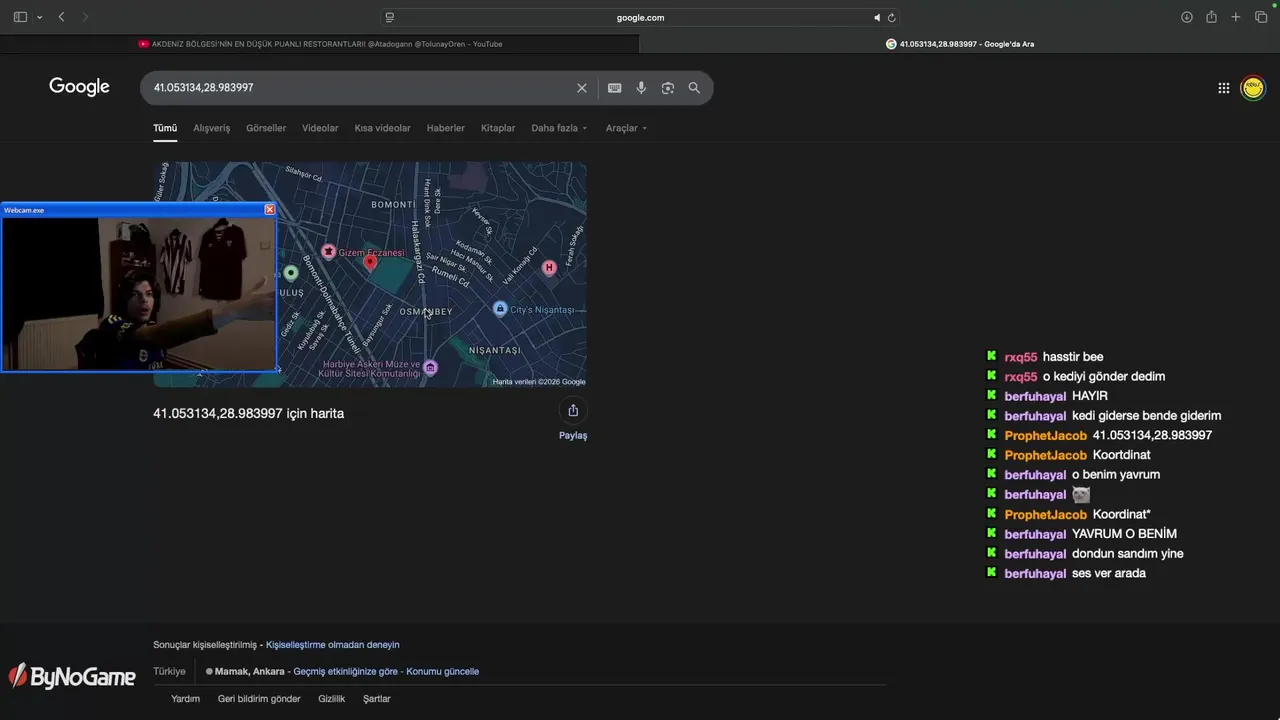The image size is (1280, 720).
Task: Click the Harbiye Askeri Müze marker
Action: [x=430, y=368]
